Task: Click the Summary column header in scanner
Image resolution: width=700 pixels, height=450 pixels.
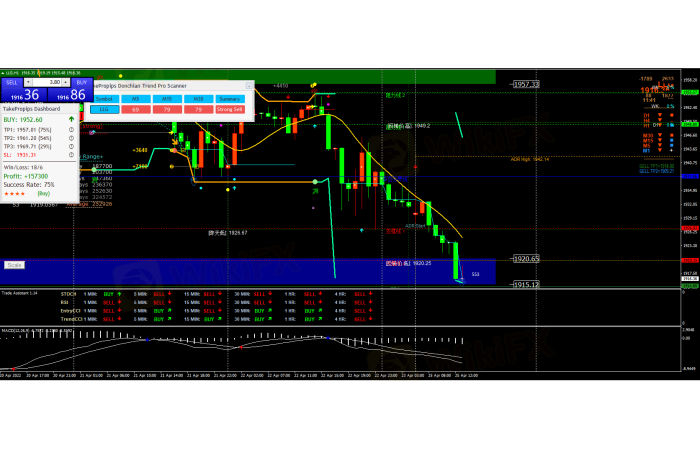Action: [229, 98]
